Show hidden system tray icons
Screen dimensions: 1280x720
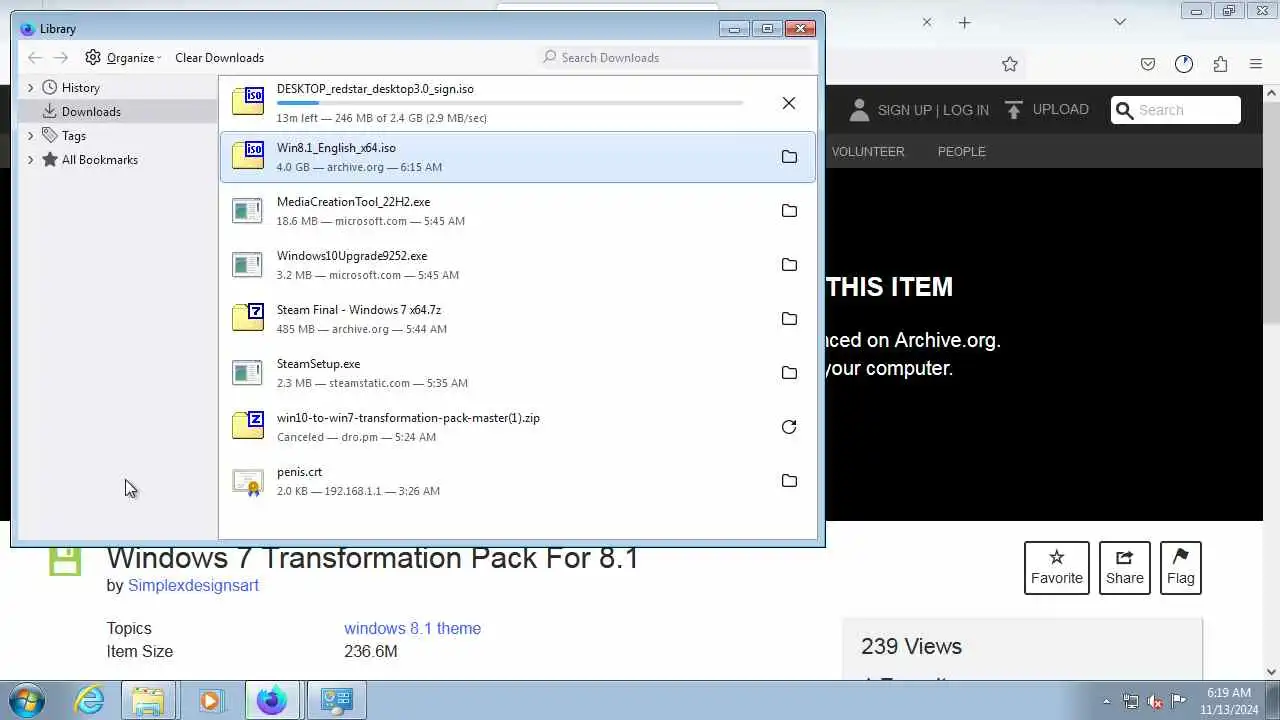click(x=1106, y=701)
